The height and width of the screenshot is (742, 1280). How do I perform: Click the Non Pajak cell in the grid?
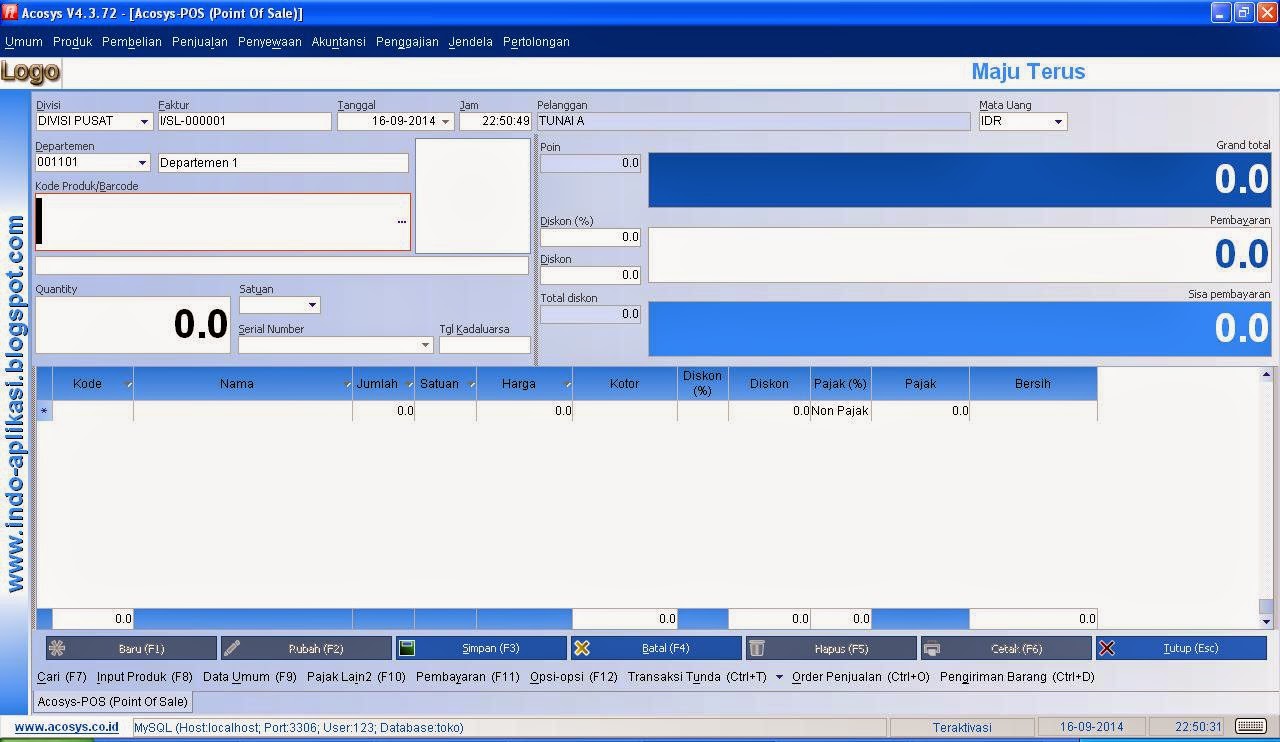tap(840, 411)
